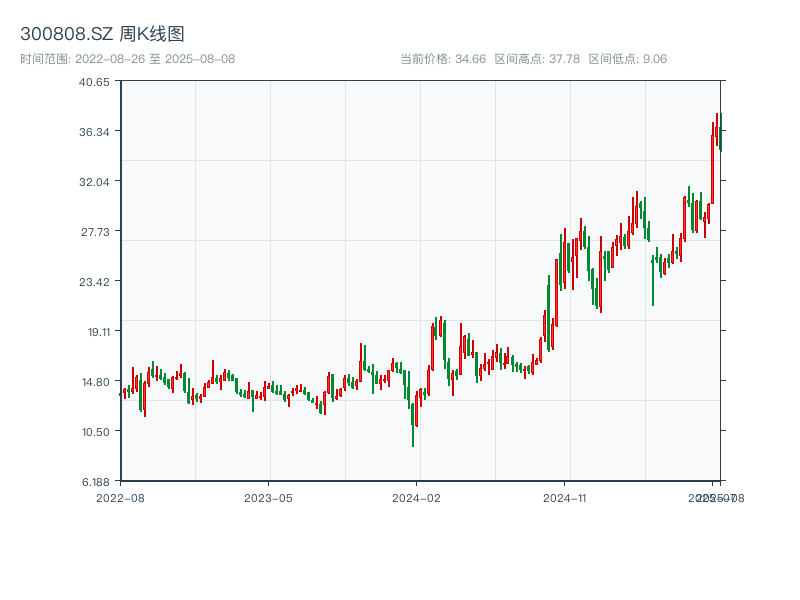Click the 40.65 y-axis price label
The height and width of the screenshot is (600, 800).
94,82
